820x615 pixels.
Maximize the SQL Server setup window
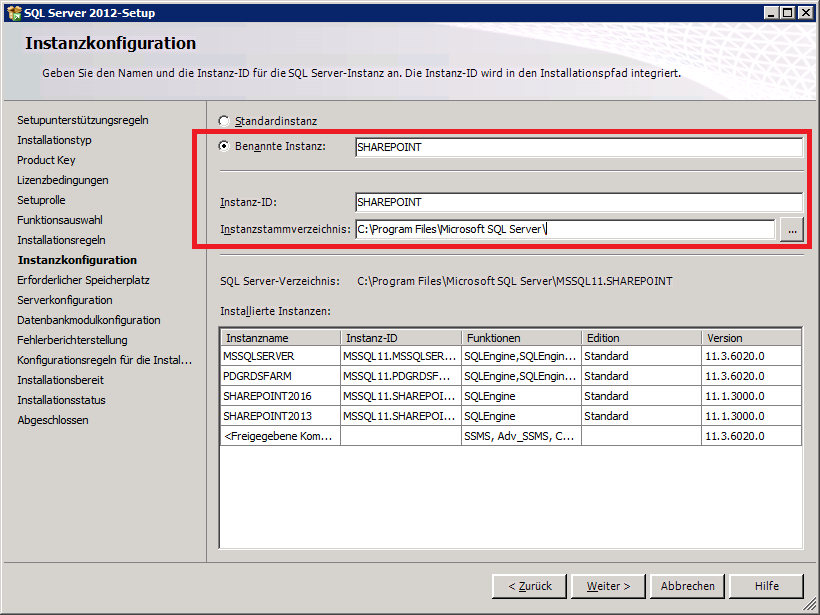(x=786, y=12)
